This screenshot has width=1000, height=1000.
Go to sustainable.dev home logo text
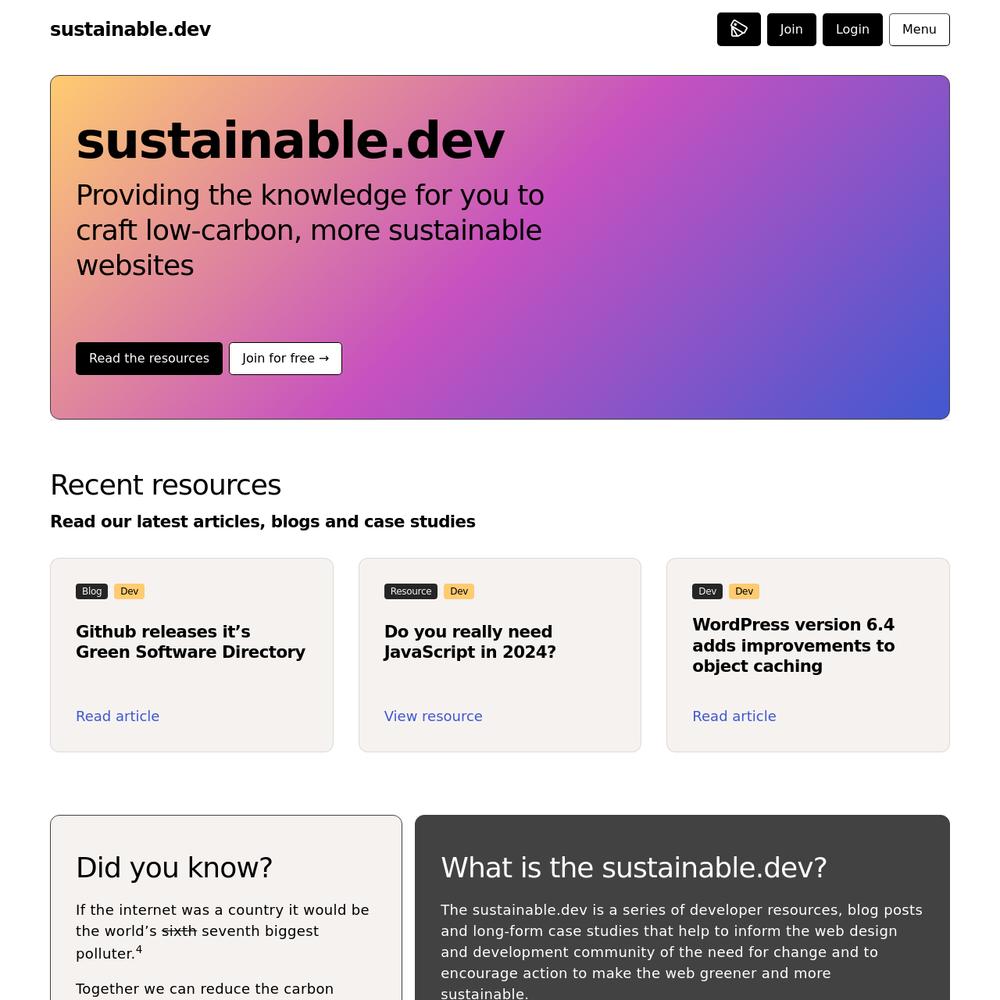click(x=130, y=29)
